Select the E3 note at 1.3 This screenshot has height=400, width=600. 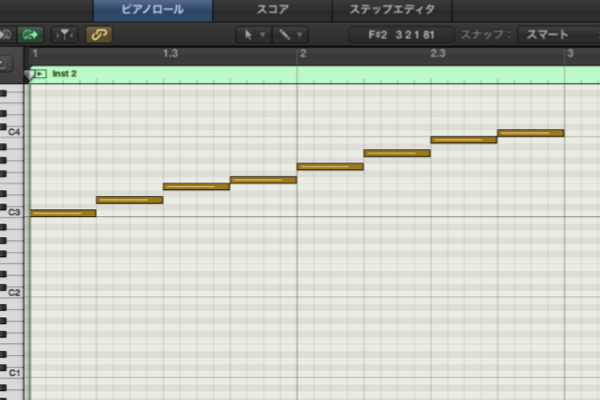[x=197, y=186]
